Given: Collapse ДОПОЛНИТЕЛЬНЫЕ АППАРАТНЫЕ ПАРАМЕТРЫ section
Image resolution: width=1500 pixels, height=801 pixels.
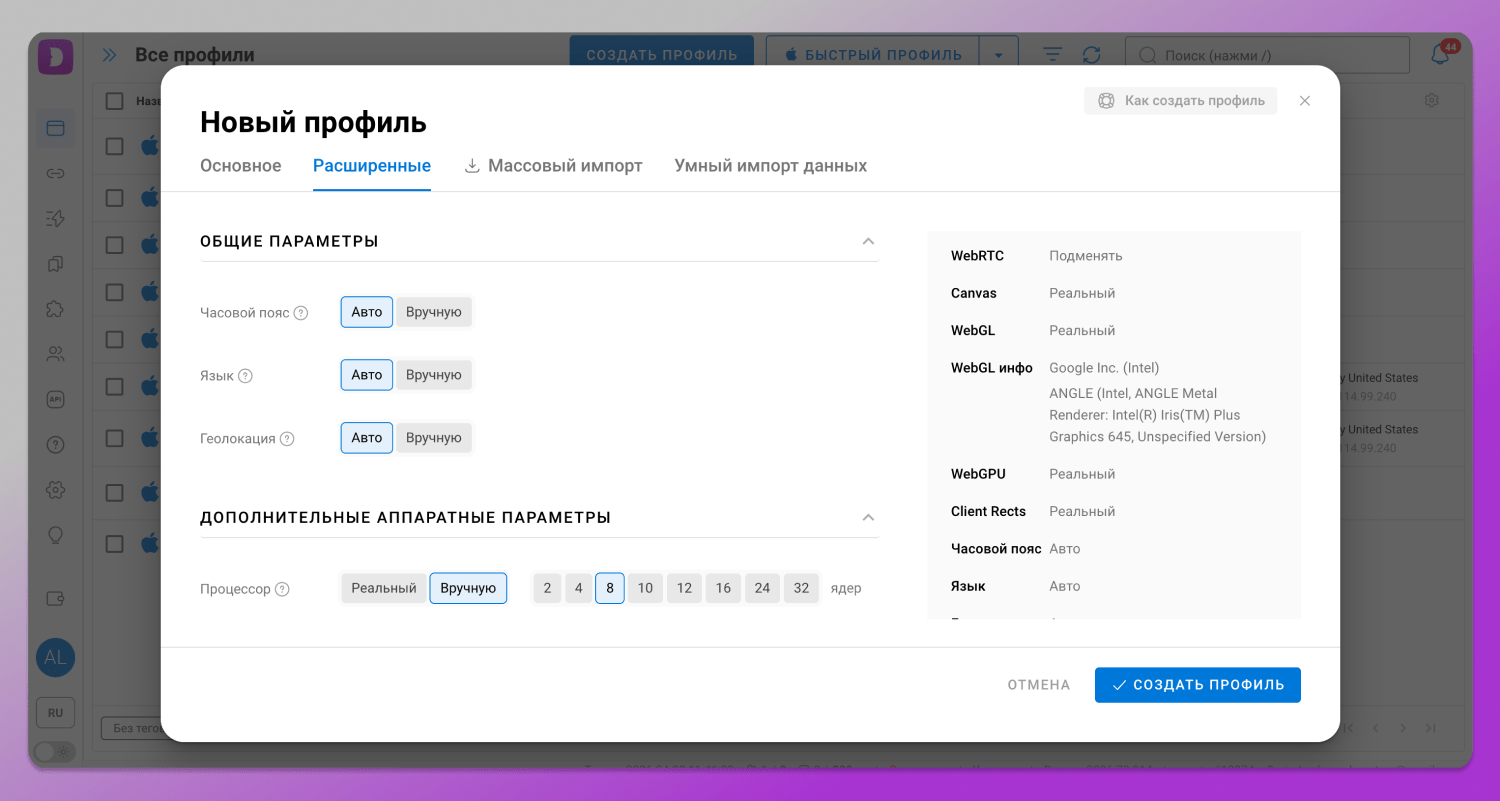Looking at the screenshot, I should tap(869, 518).
